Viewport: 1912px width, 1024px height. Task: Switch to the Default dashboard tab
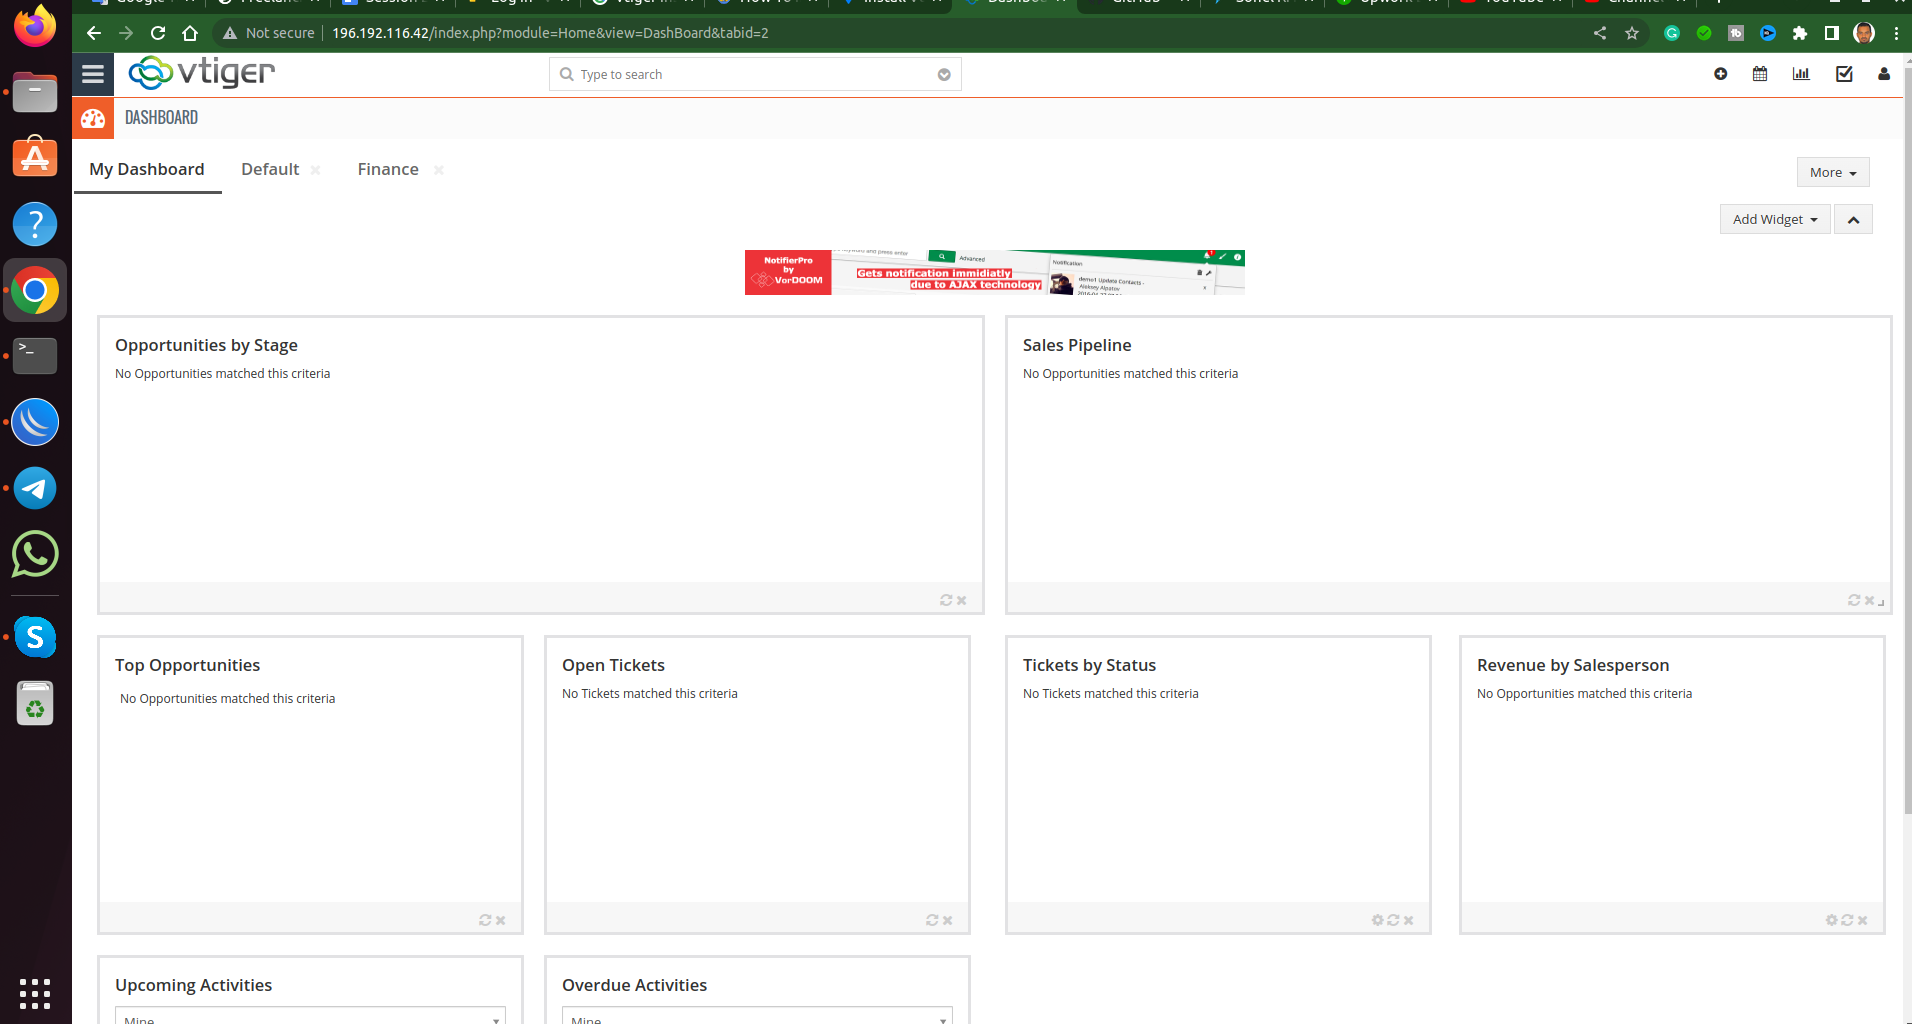point(270,170)
